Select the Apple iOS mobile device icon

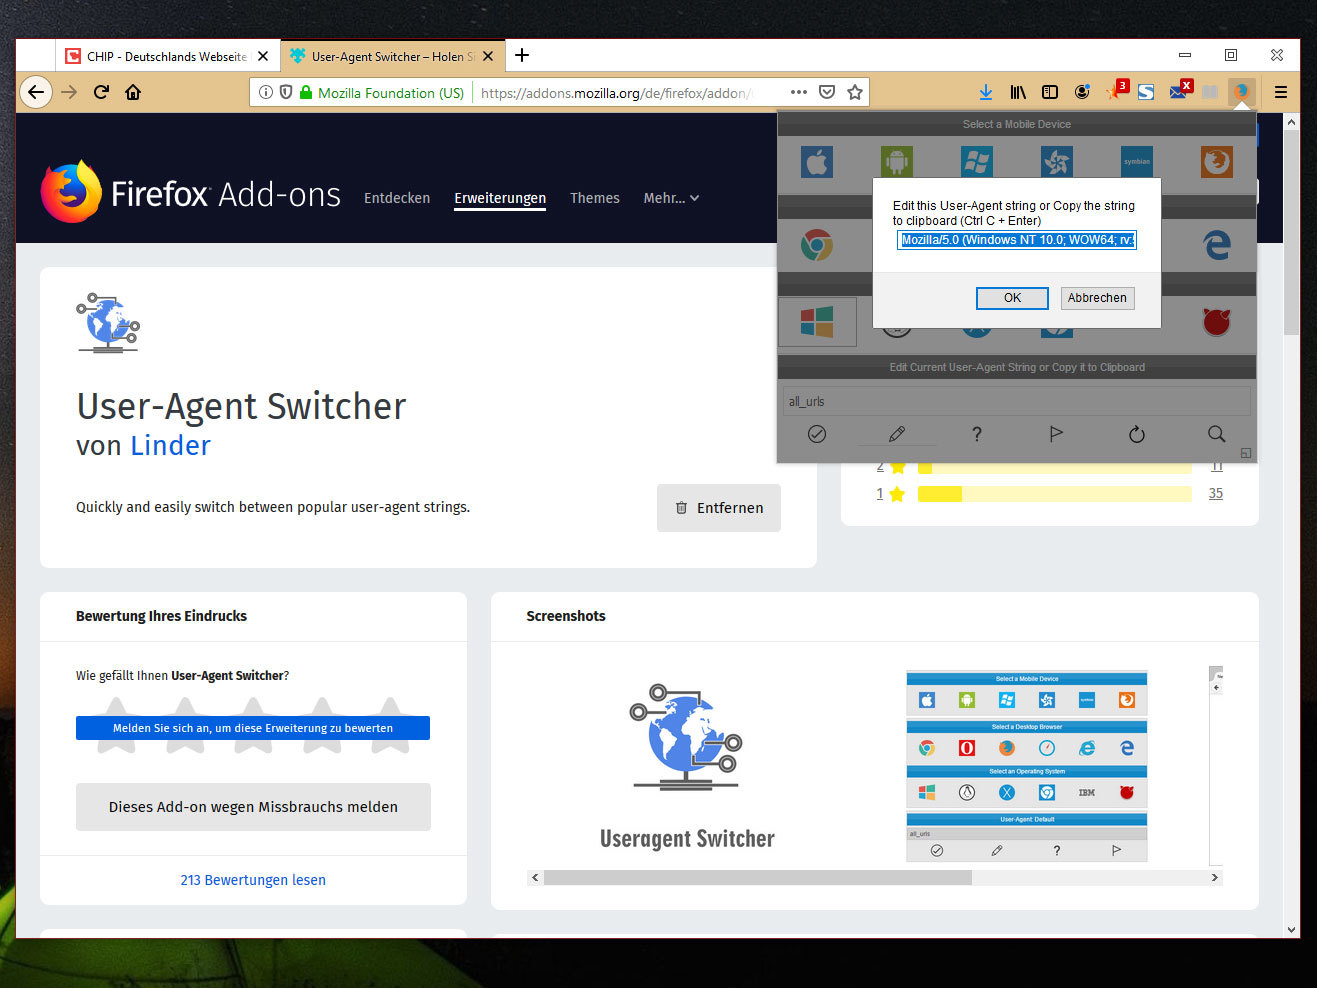tap(817, 162)
